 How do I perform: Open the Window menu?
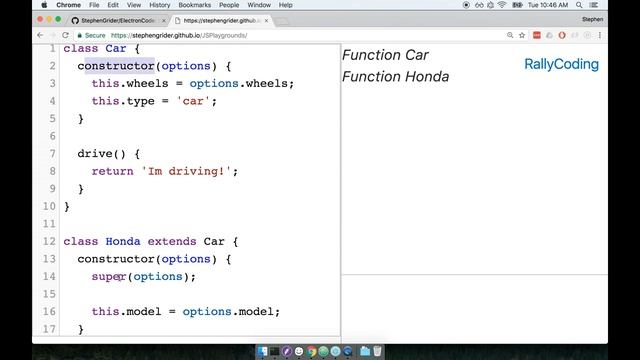[259, 5]
